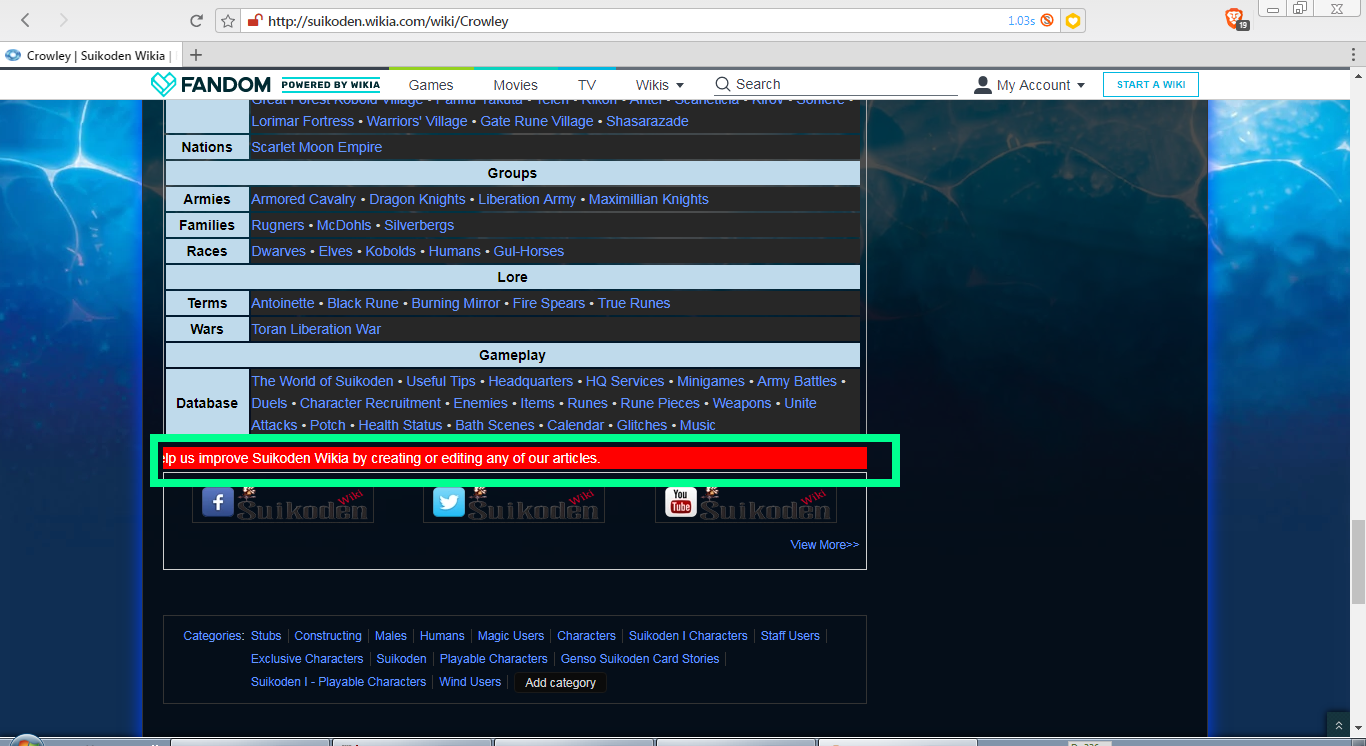This screenshot has width=1366, height=746.
Task: Open the Movies menu
Action: point(516,85)
